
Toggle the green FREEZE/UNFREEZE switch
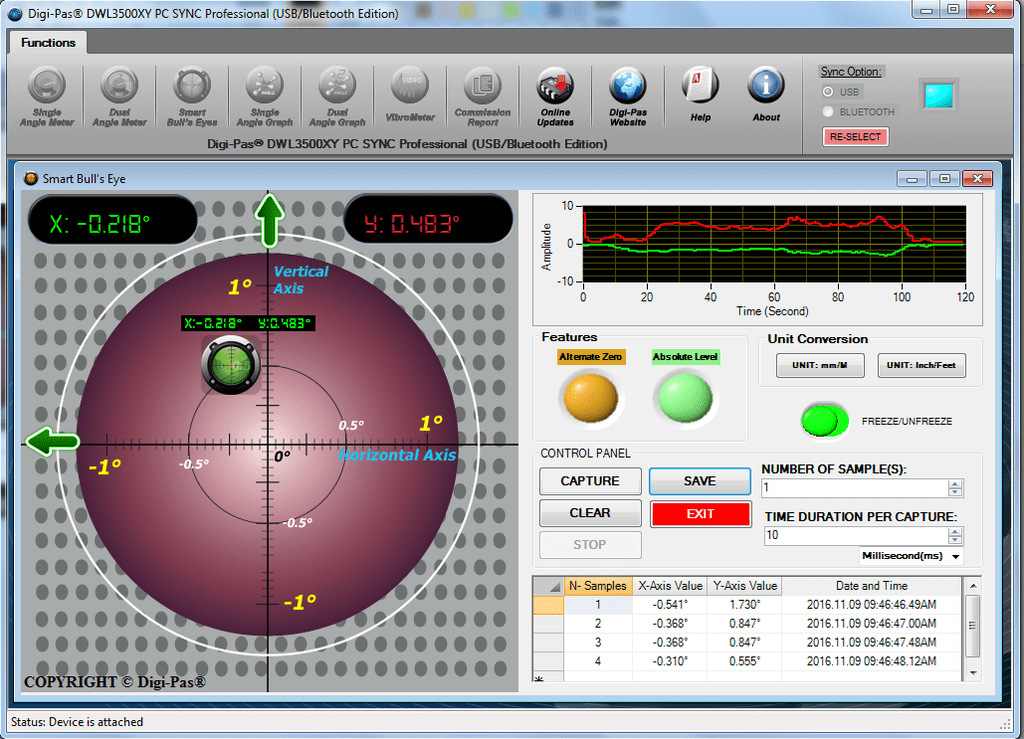click(824, 421)
